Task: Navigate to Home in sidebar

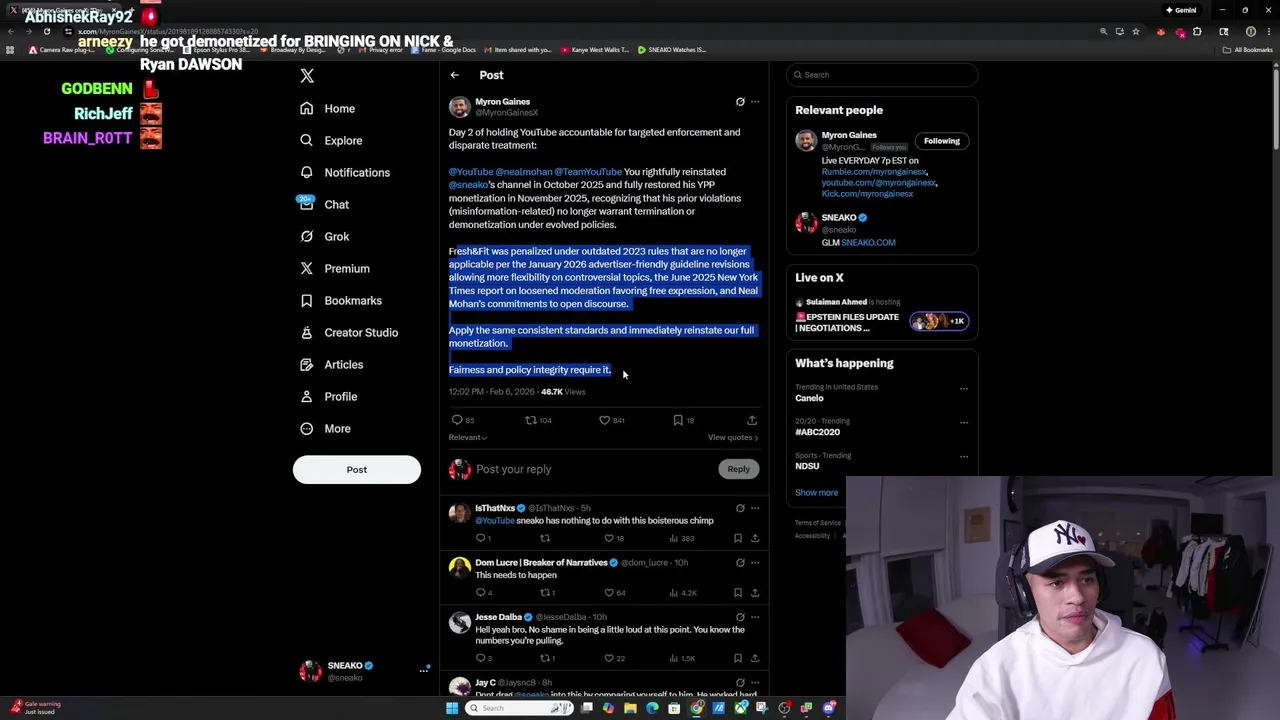Action: (x=327, y=109)
